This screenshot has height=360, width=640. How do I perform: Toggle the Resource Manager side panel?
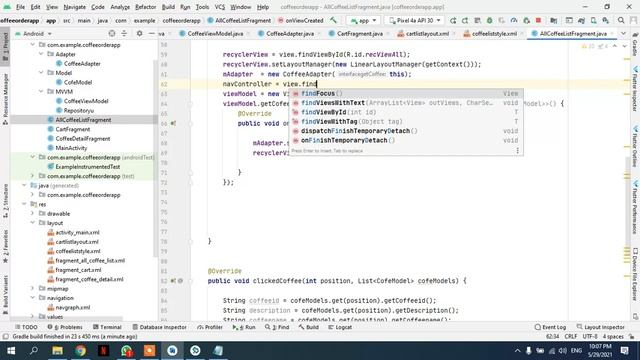coord(5,99)
